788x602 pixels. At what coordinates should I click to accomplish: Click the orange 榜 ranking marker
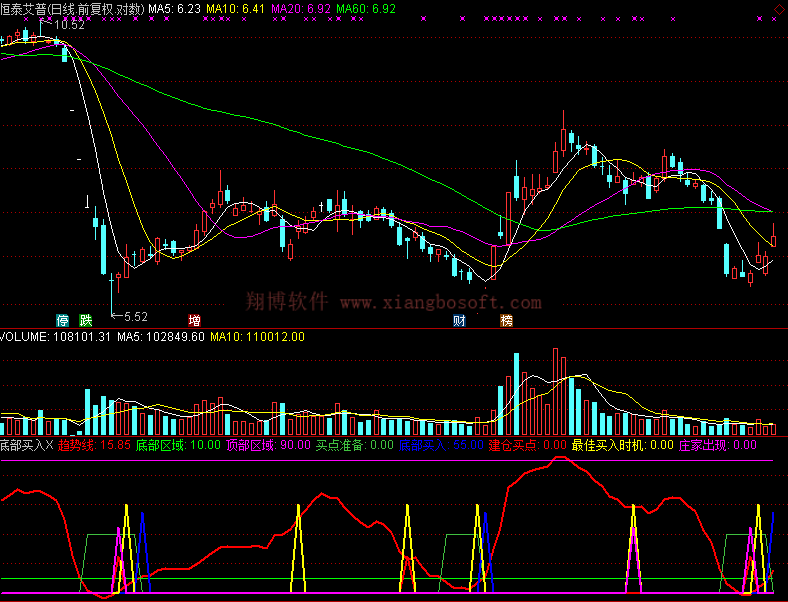(507, 320)
